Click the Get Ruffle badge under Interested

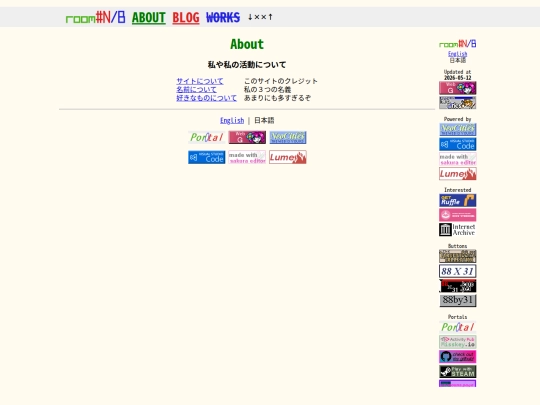pyautogui.click(x=458, y=200)
